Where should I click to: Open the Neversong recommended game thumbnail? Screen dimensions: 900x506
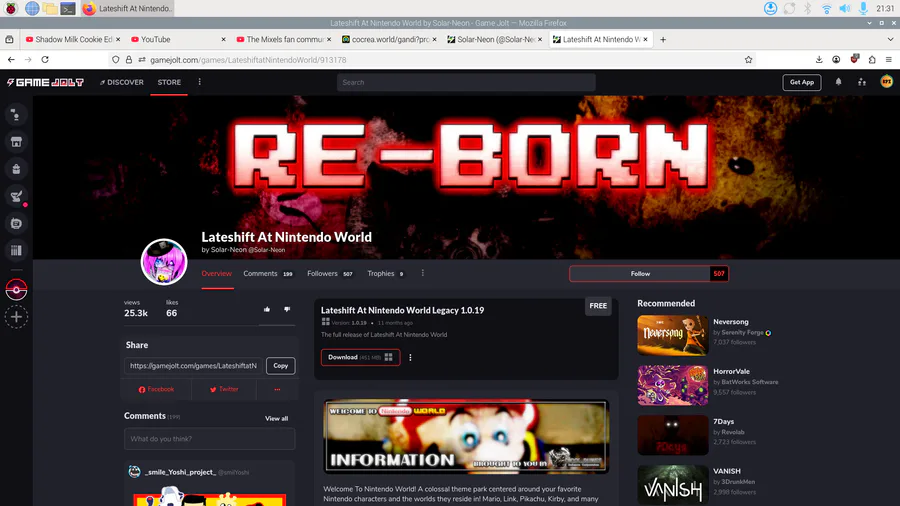pyautogui.click(x=672, y=336)
